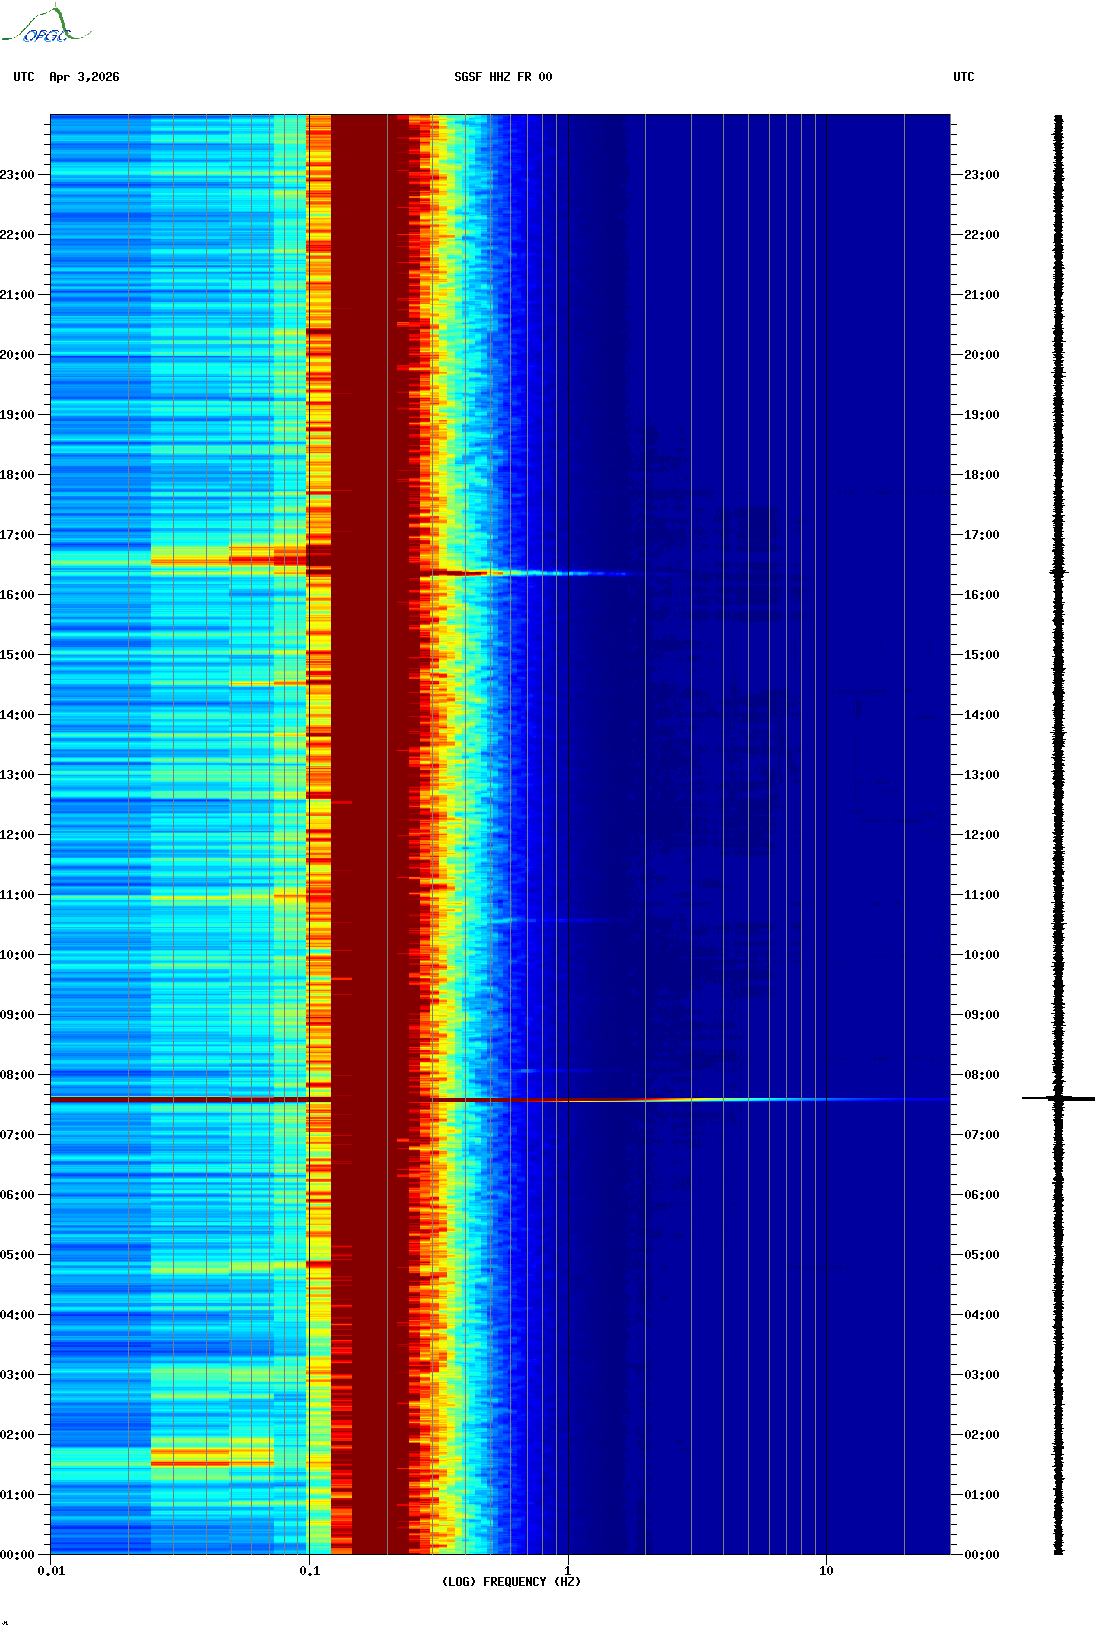Click the (LOG) FREQUENCY (HZ) axis title
The image size is (1102, 1634).
click(x=511, y=1582)
